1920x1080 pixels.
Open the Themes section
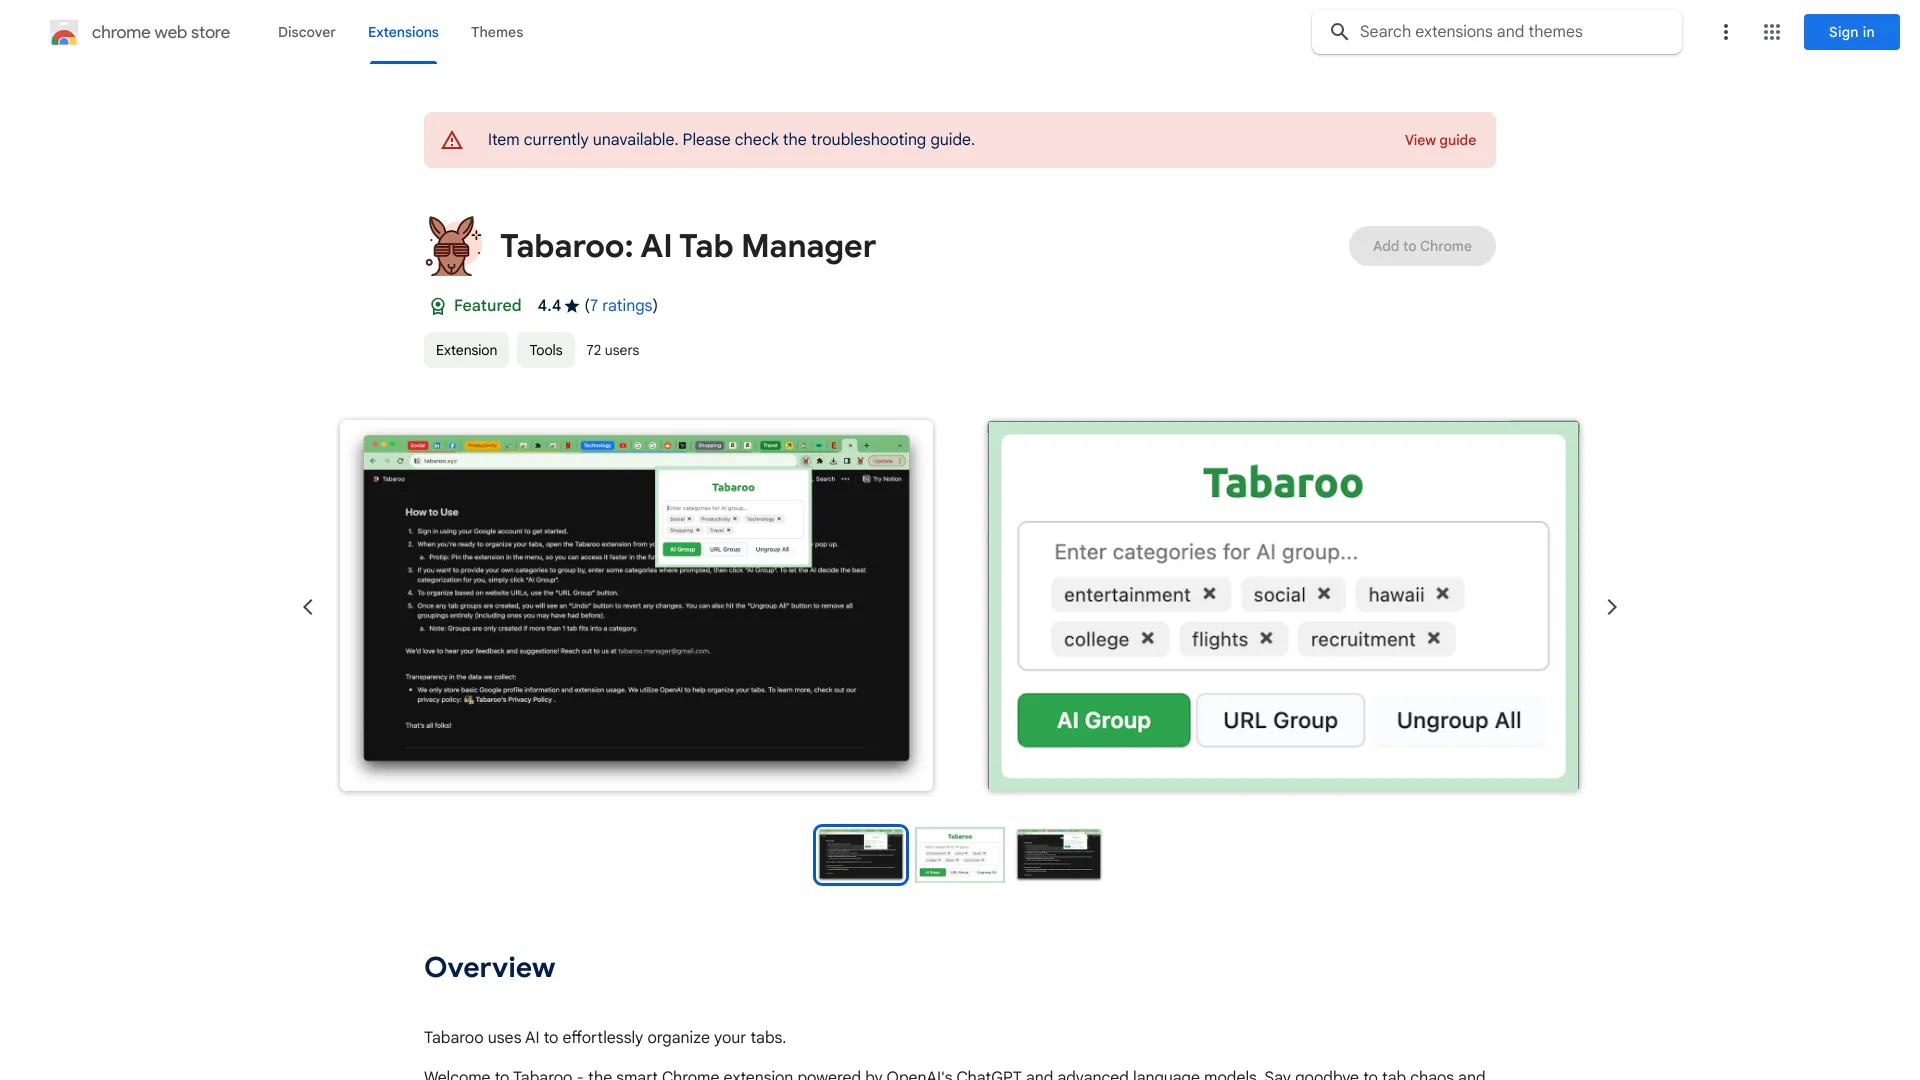(497, 32)
